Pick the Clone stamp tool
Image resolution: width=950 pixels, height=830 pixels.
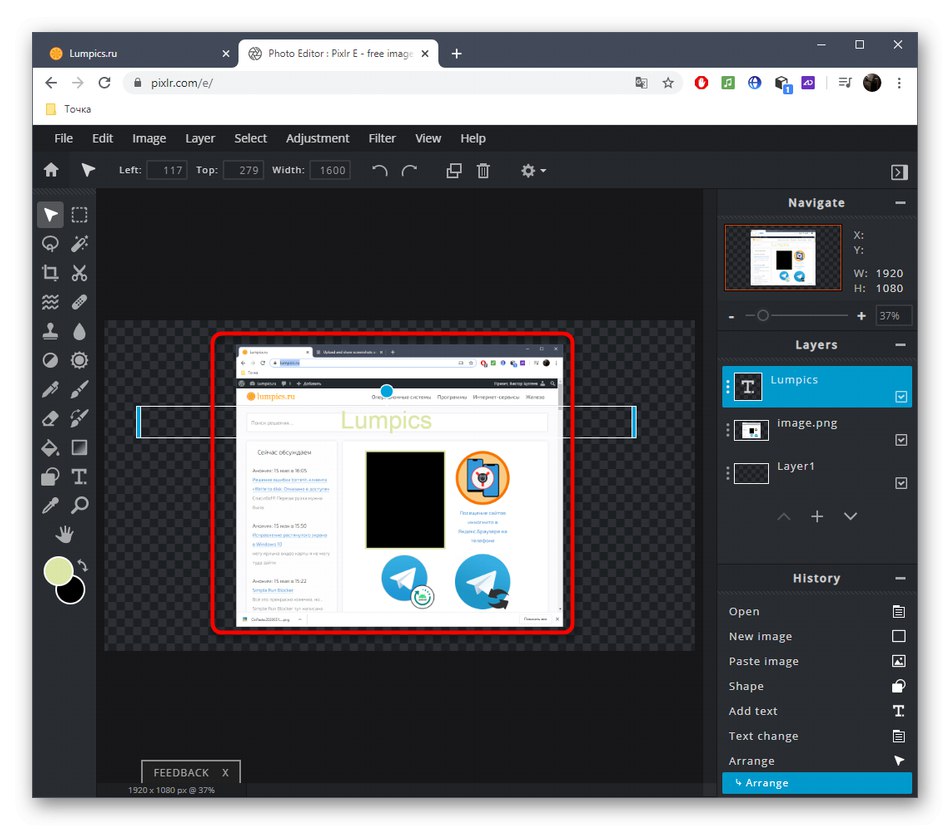(50, 331)
